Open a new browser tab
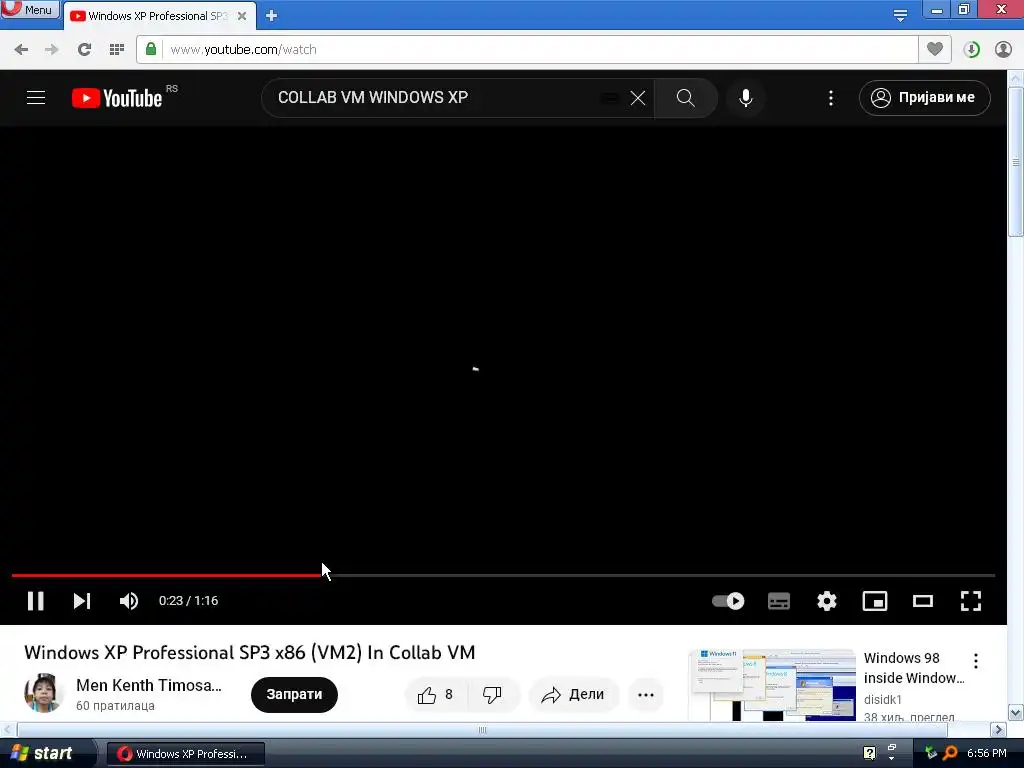The height and width of the screenshot is (768, 1024). click(272, 16)
